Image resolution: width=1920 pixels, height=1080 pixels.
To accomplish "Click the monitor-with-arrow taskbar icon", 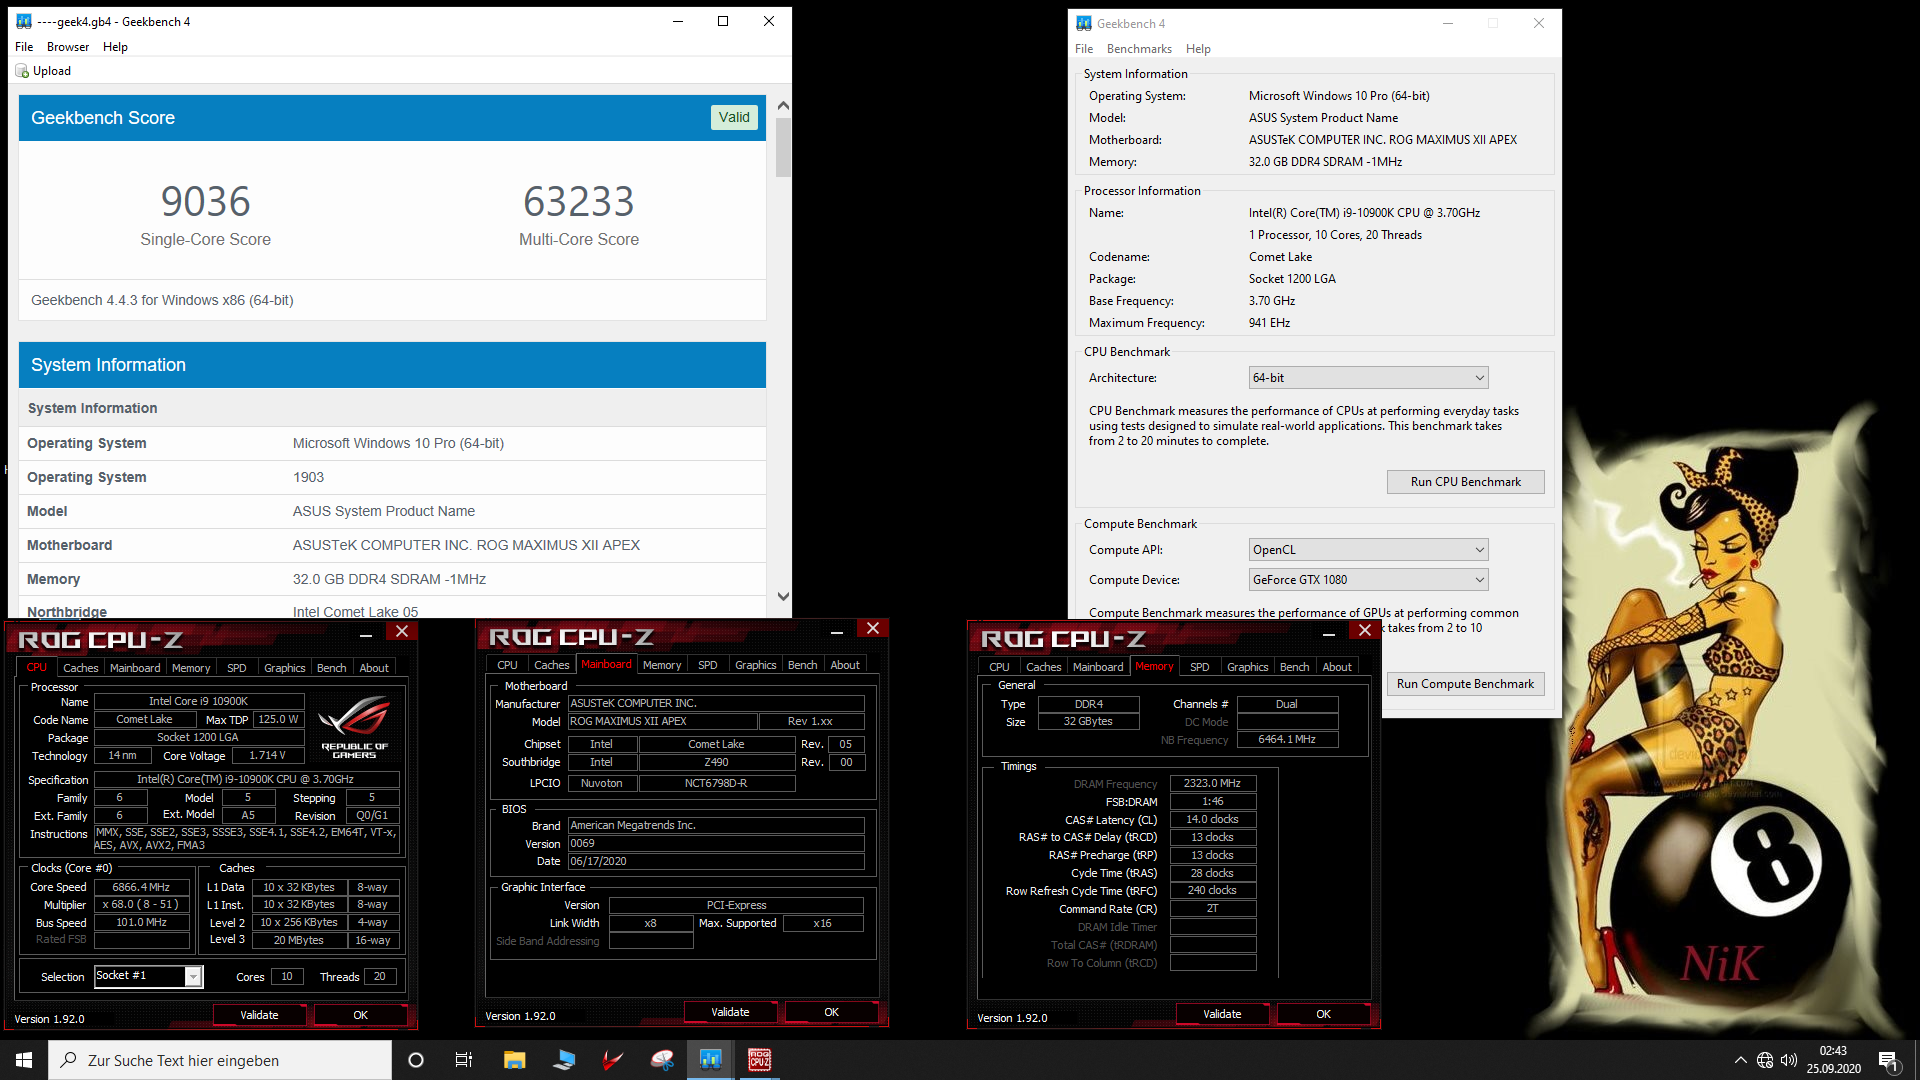I will click(564, 1060).
